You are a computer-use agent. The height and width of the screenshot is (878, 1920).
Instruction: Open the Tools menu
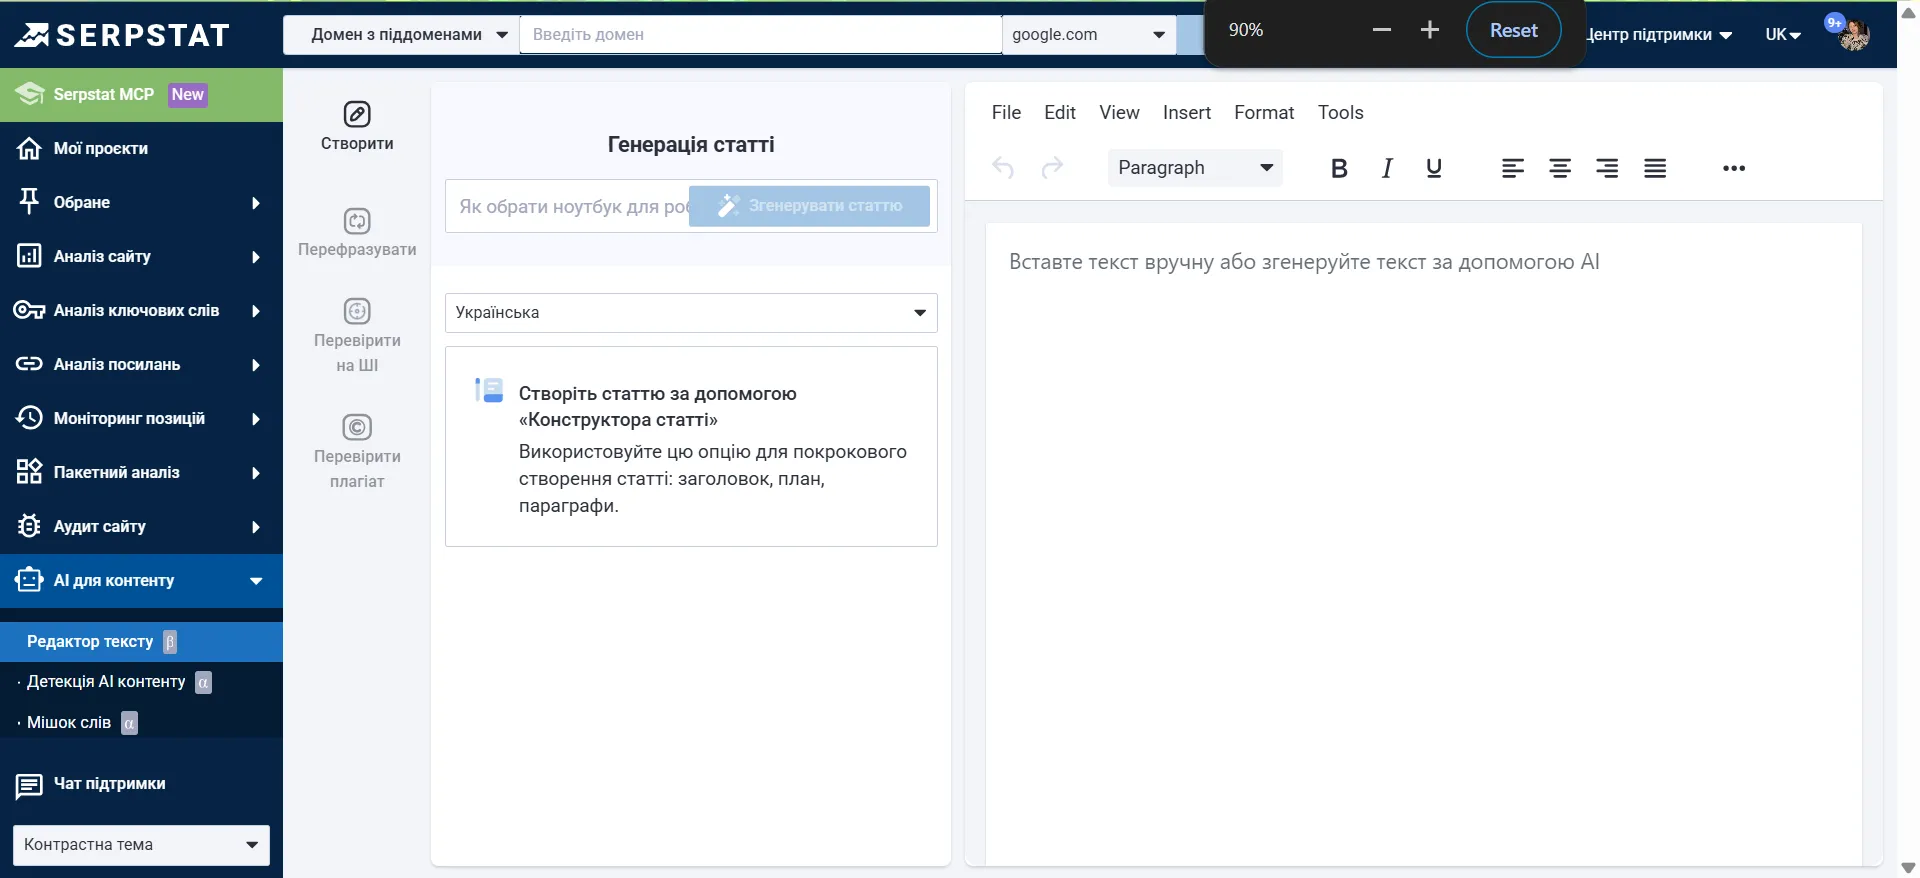(1341, 113)
